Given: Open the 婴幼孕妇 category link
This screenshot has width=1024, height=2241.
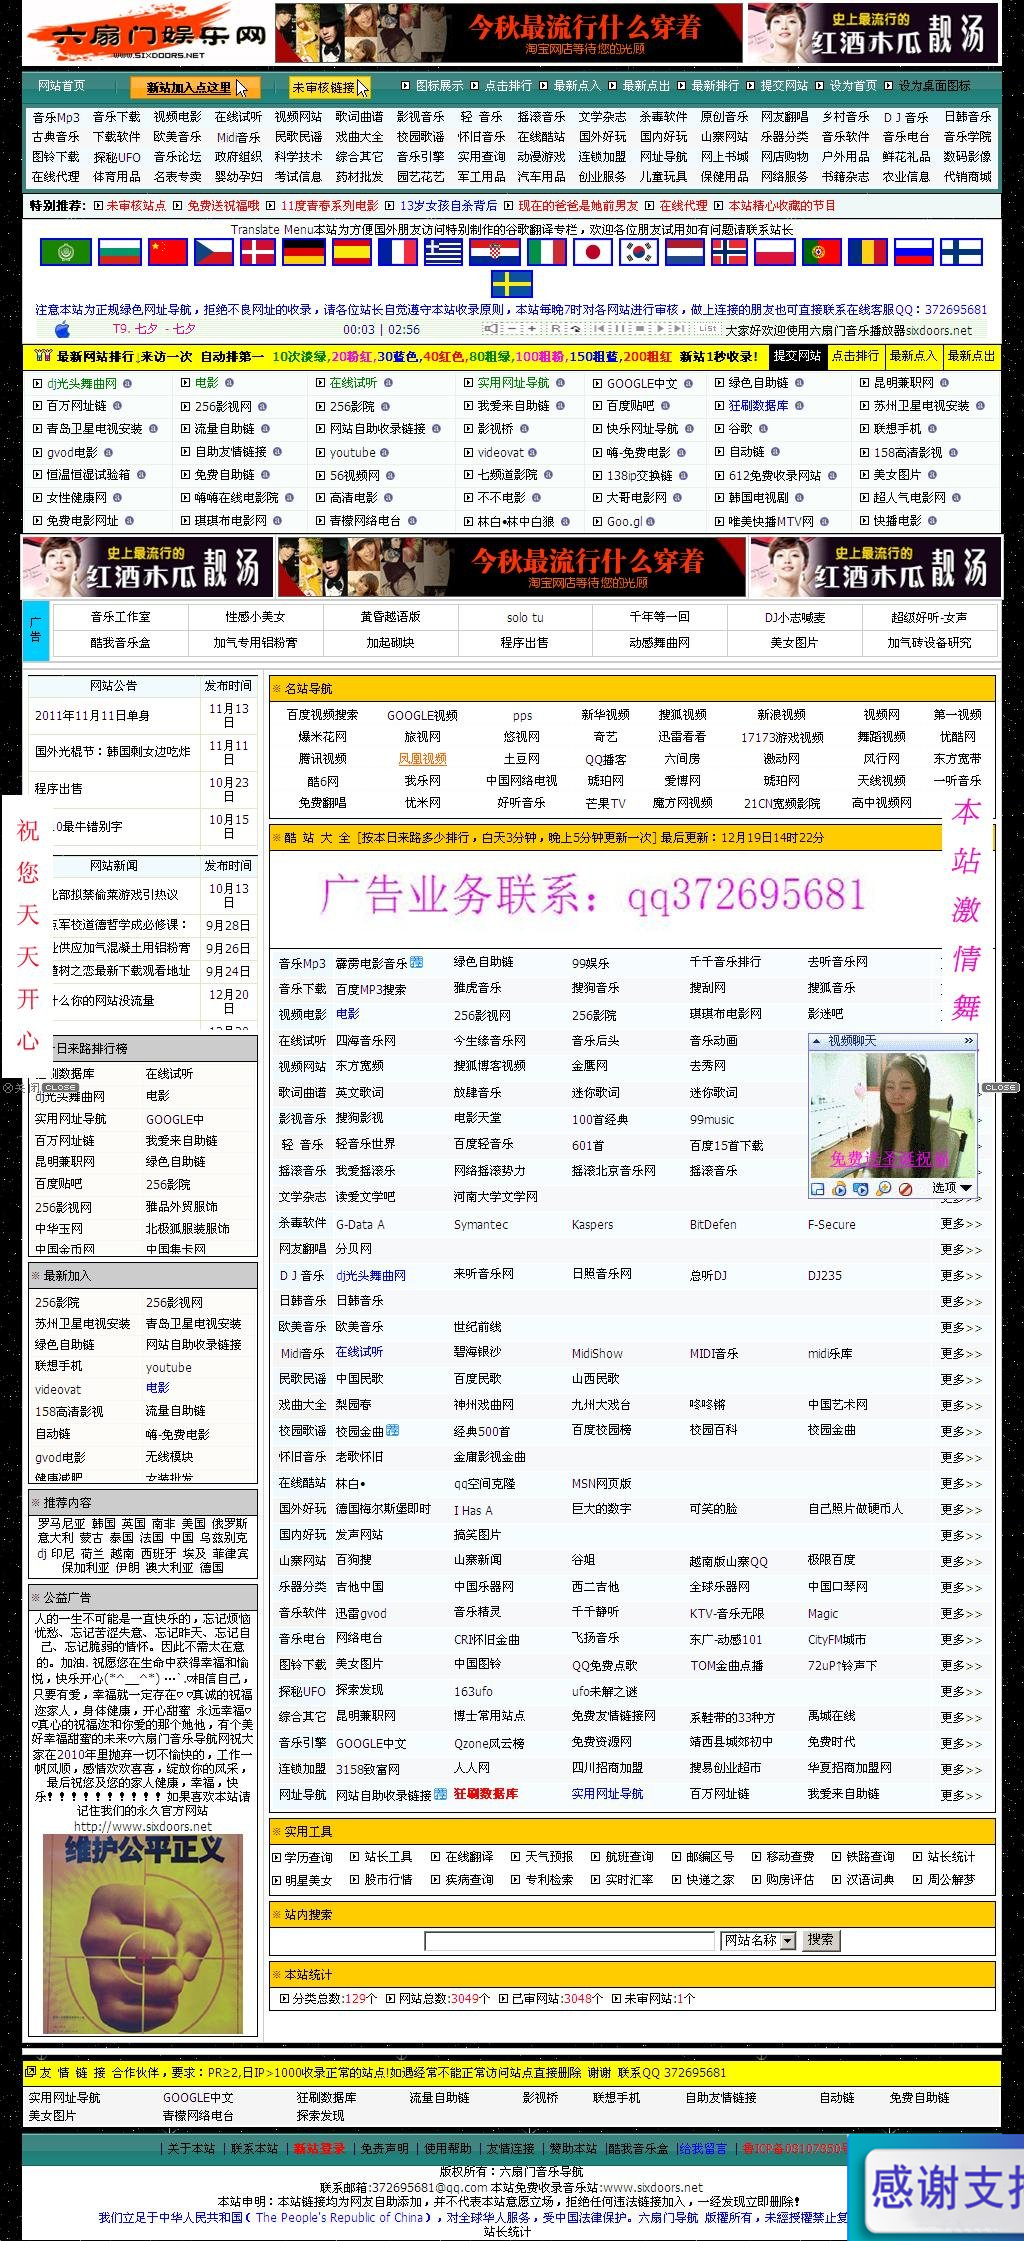Looking at the screenshot, I should (x=238, y=177).
